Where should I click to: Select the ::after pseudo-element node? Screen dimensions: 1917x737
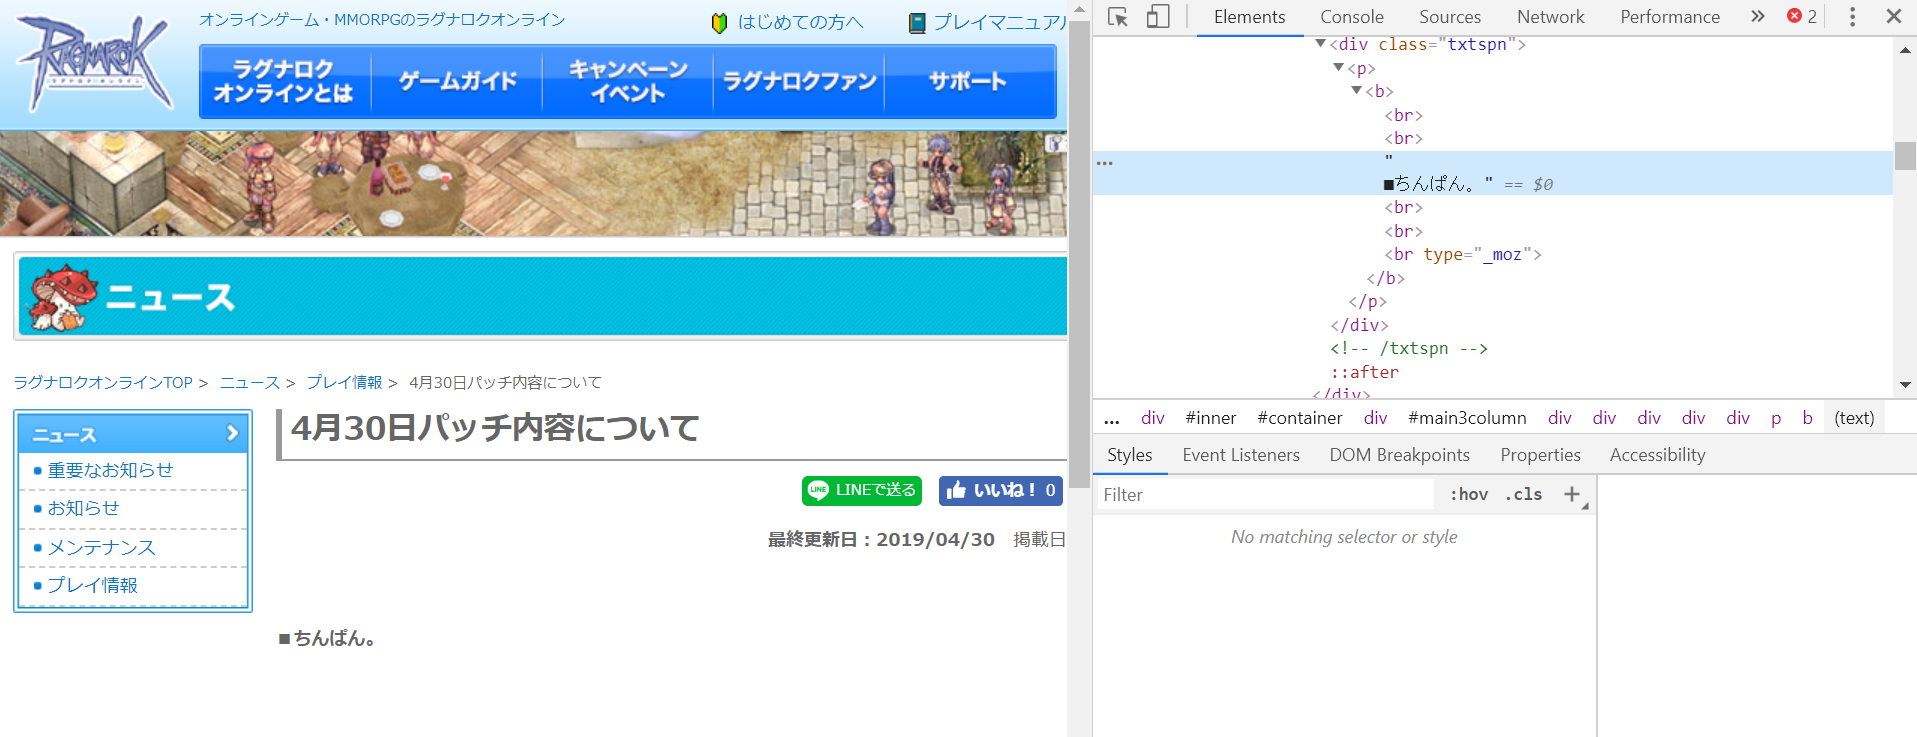(1364, 372)
